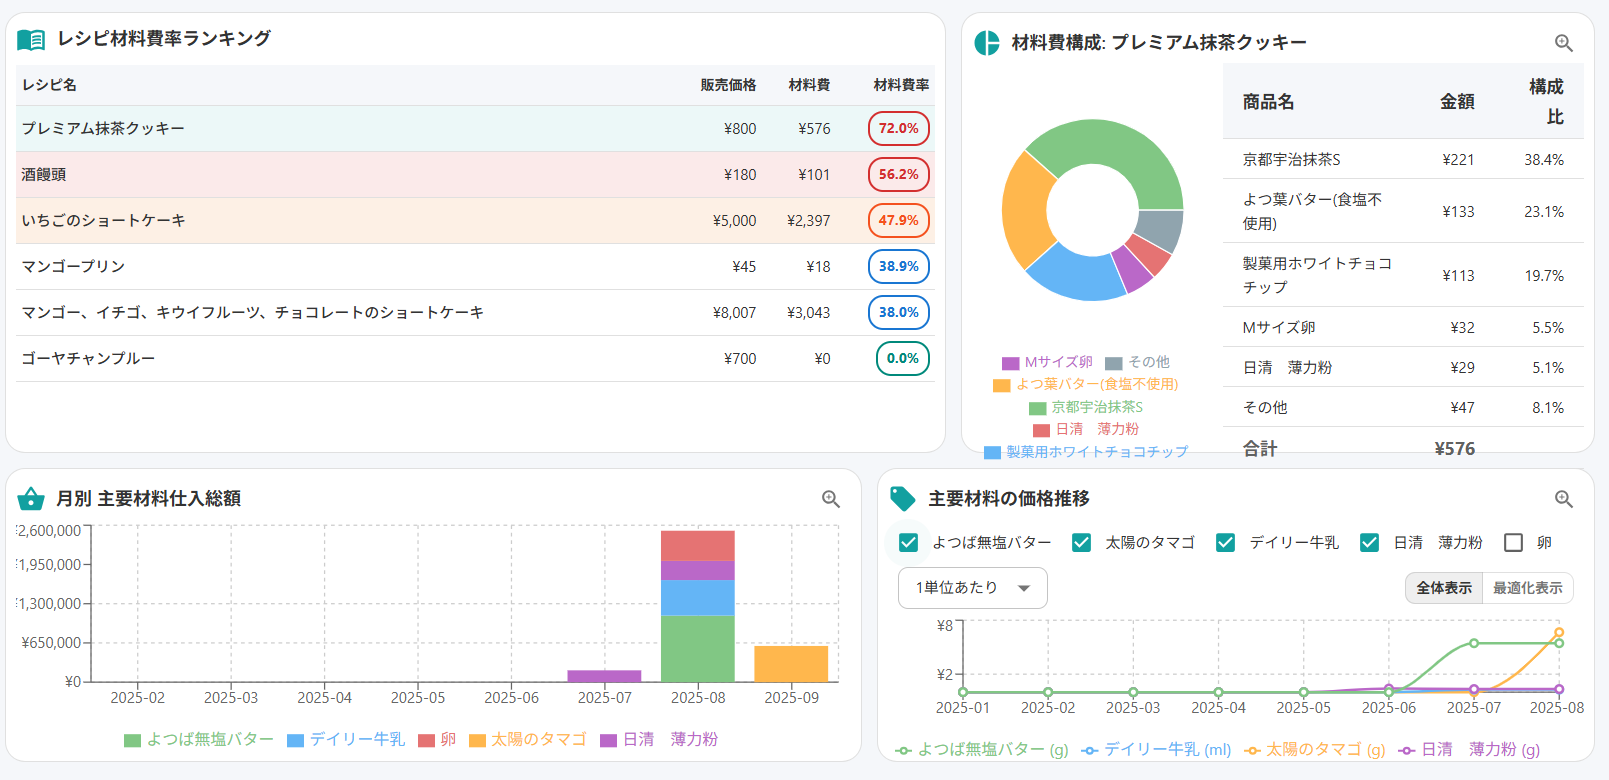Toggle よつば無塩バター (g) line chart legend
This screenshot has width=1609, height=780.
click(x=982, y=749)
